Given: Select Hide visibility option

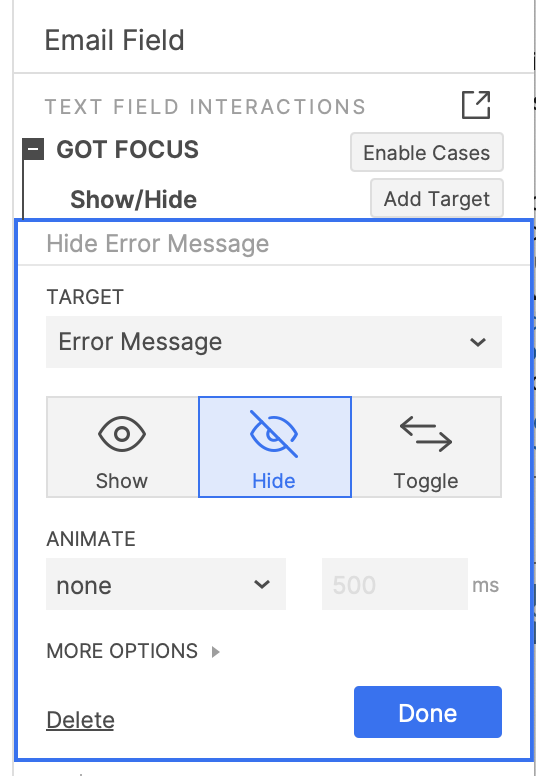Looking at the screenshot, I should point(275,447).
